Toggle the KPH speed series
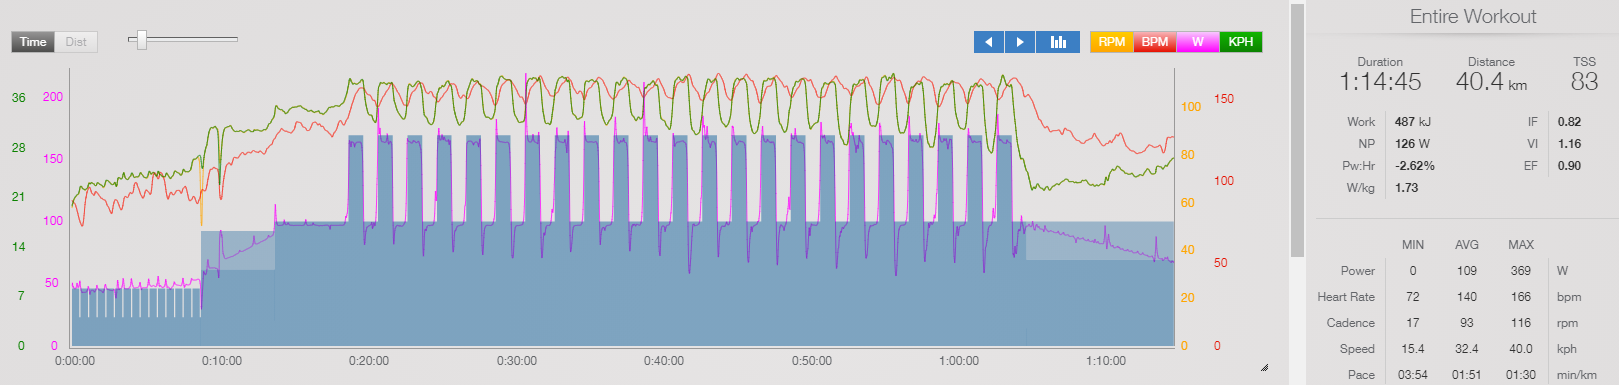The image size is (1619, 385). (x=1241, y=42)
